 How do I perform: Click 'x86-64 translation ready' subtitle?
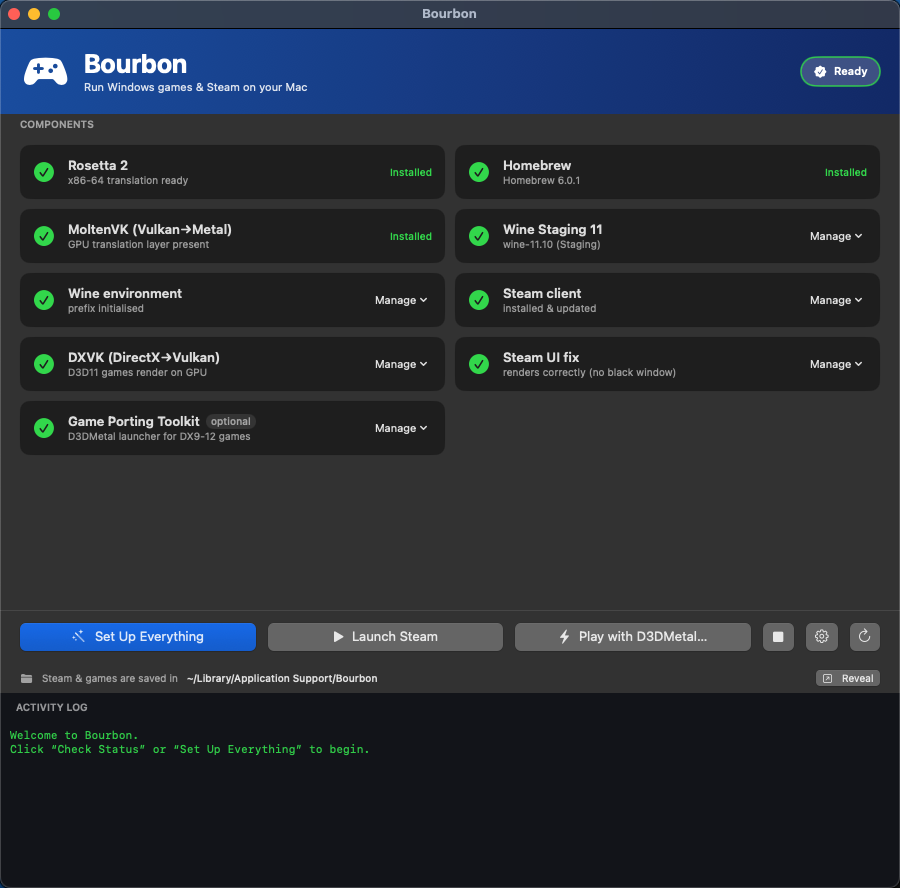(128, 180)
